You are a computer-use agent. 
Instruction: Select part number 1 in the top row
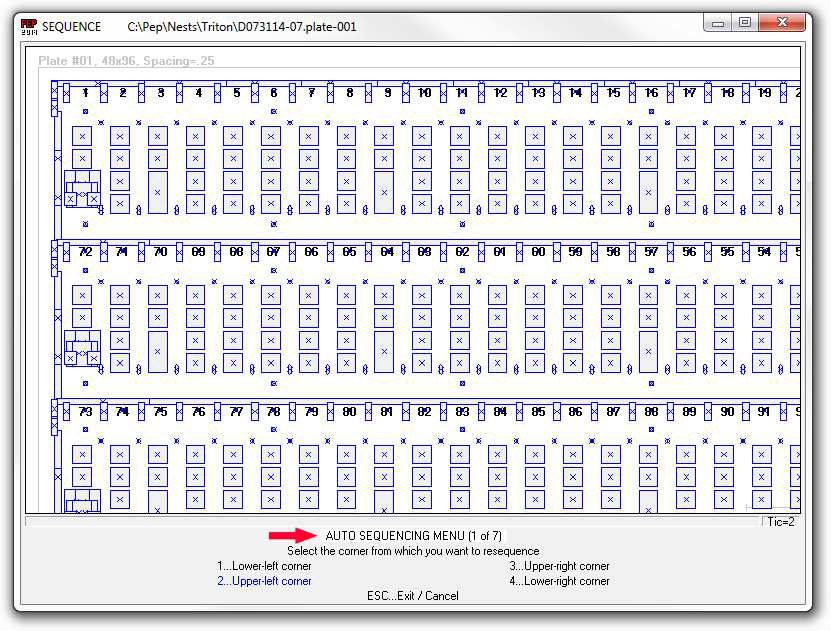pos(86,93)
